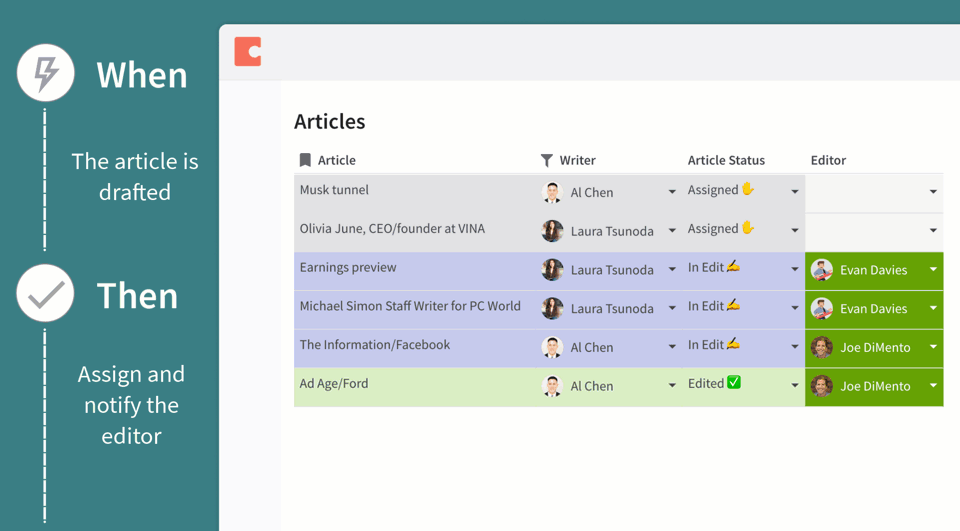960x531 pixels.
Task: Expand Article Status dropdown for Earnings preview
Action: pos(795,270)
